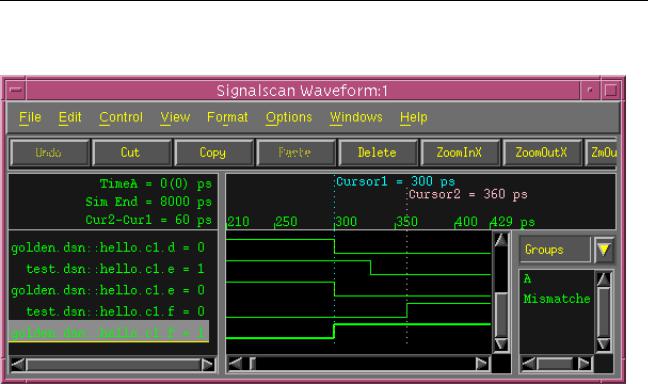Click the Sim End = 8000 ps readout
Viewport: 648px width, 384px height.
[149, 202]
